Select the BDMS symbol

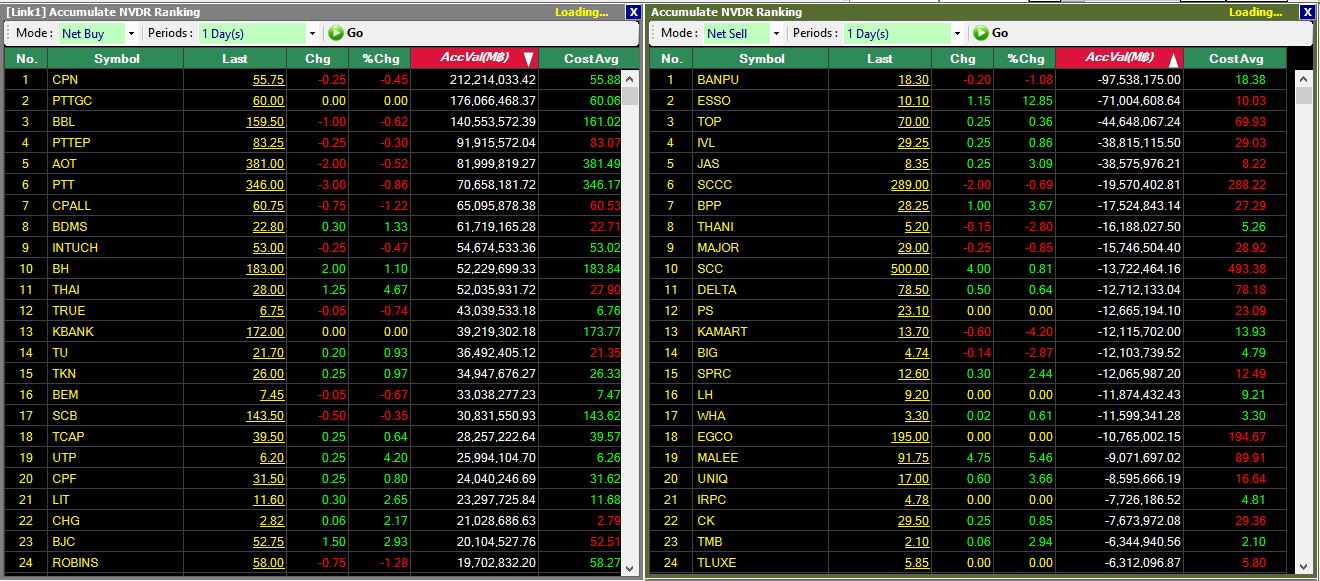point(70,226)
